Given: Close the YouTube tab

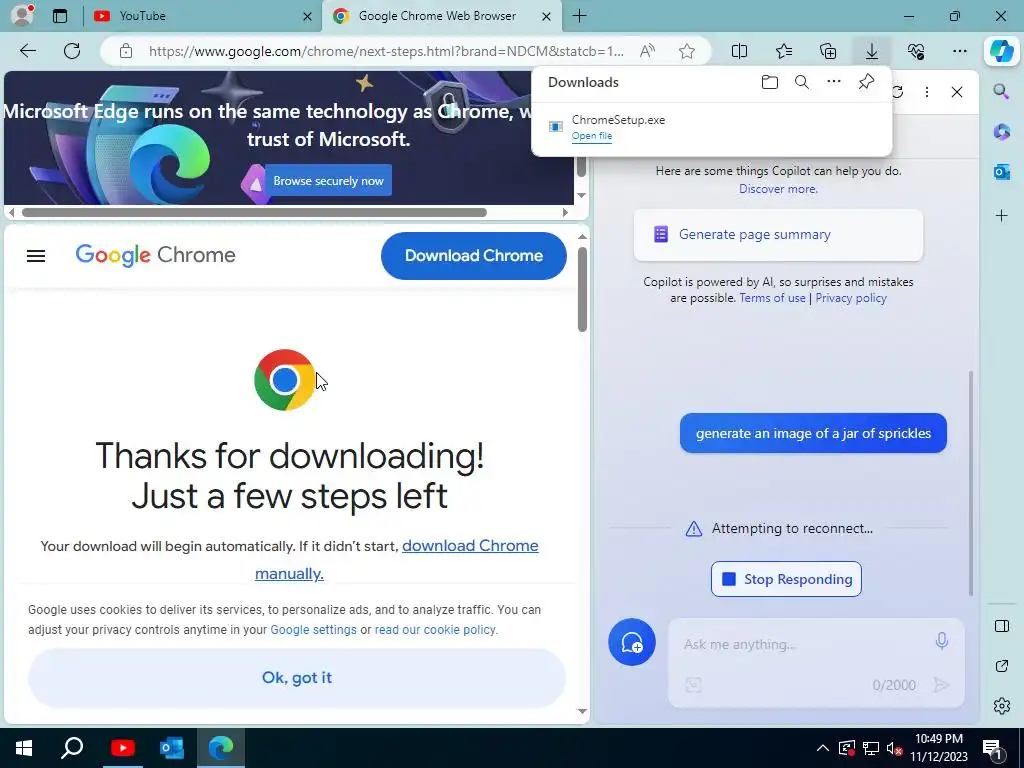Looking at the screenshot, I should click(308, 16).
